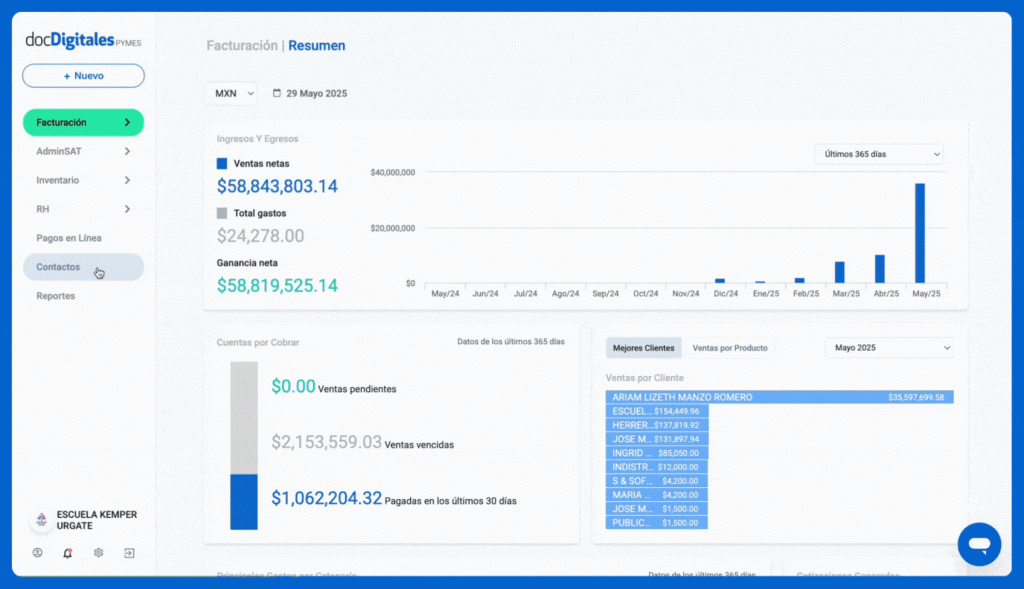The width and height of the screenshot is (1024, 589).
Task: Click the May/25 chart bar
Action: (920, 233)
